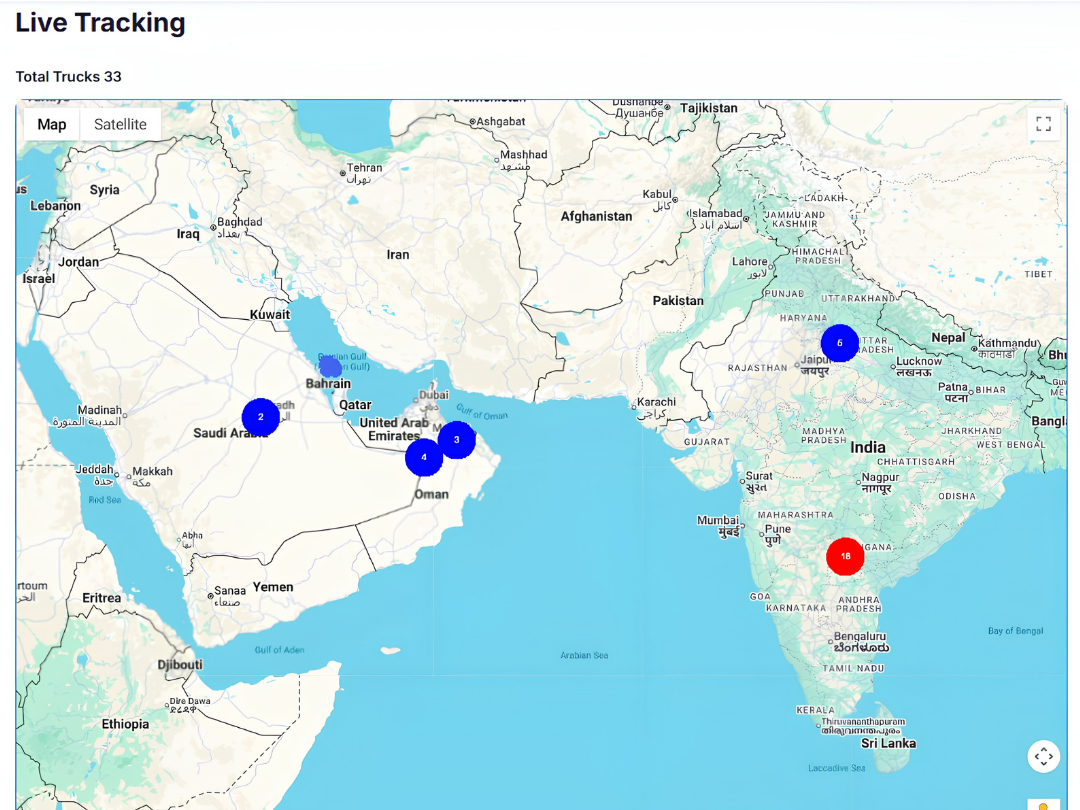Screen dimensions: 1080x810
Task: Click the single truck marker near Bahrain
Action: click(x=331, y=366)
